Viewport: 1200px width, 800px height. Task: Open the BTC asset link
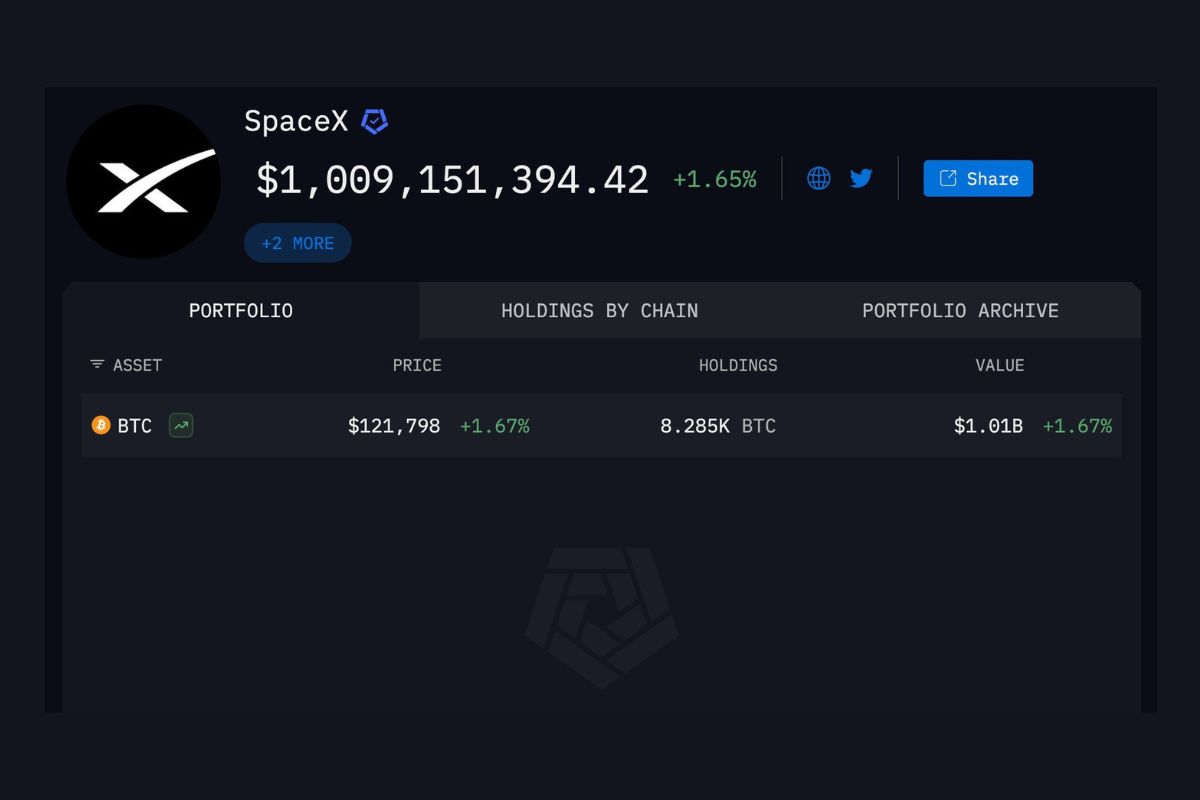pyautogui.click(x=135, y=426)
